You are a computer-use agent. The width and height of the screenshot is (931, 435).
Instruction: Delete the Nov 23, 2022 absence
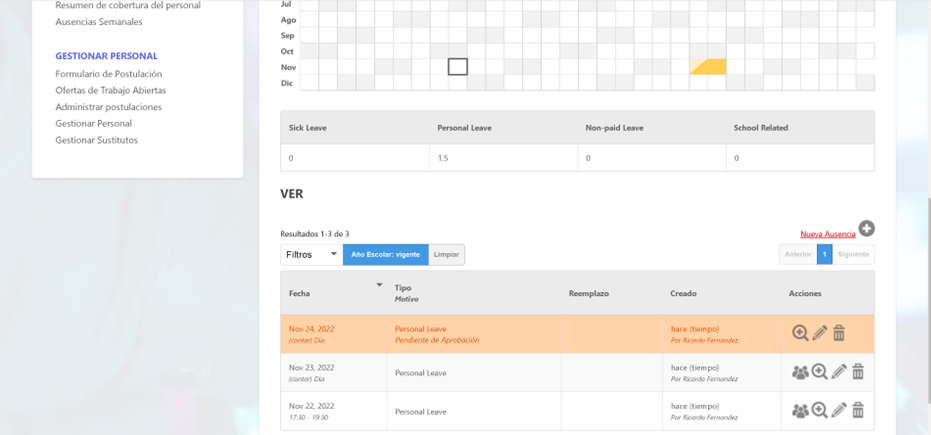[x=858, y=372]
